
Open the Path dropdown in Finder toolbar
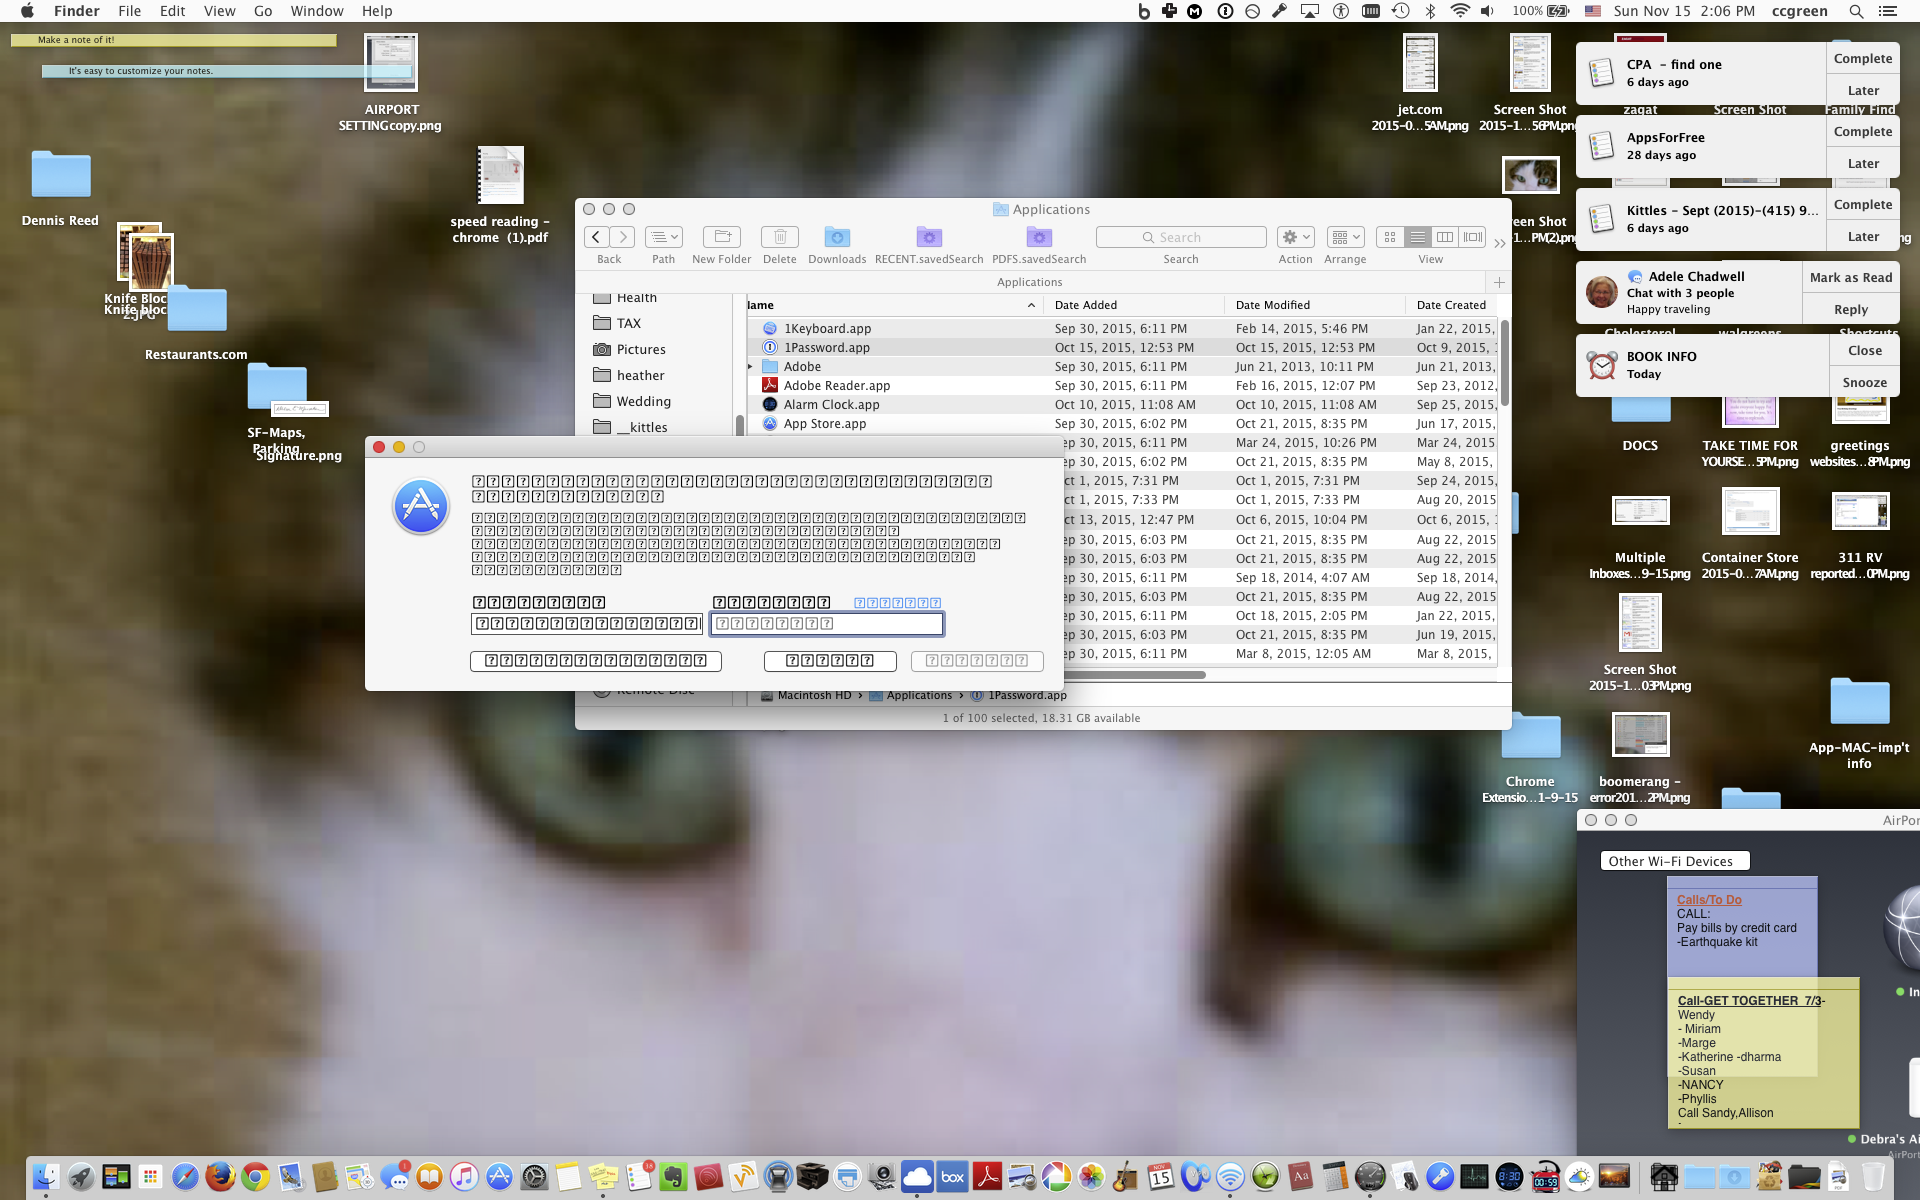(663, 237)
